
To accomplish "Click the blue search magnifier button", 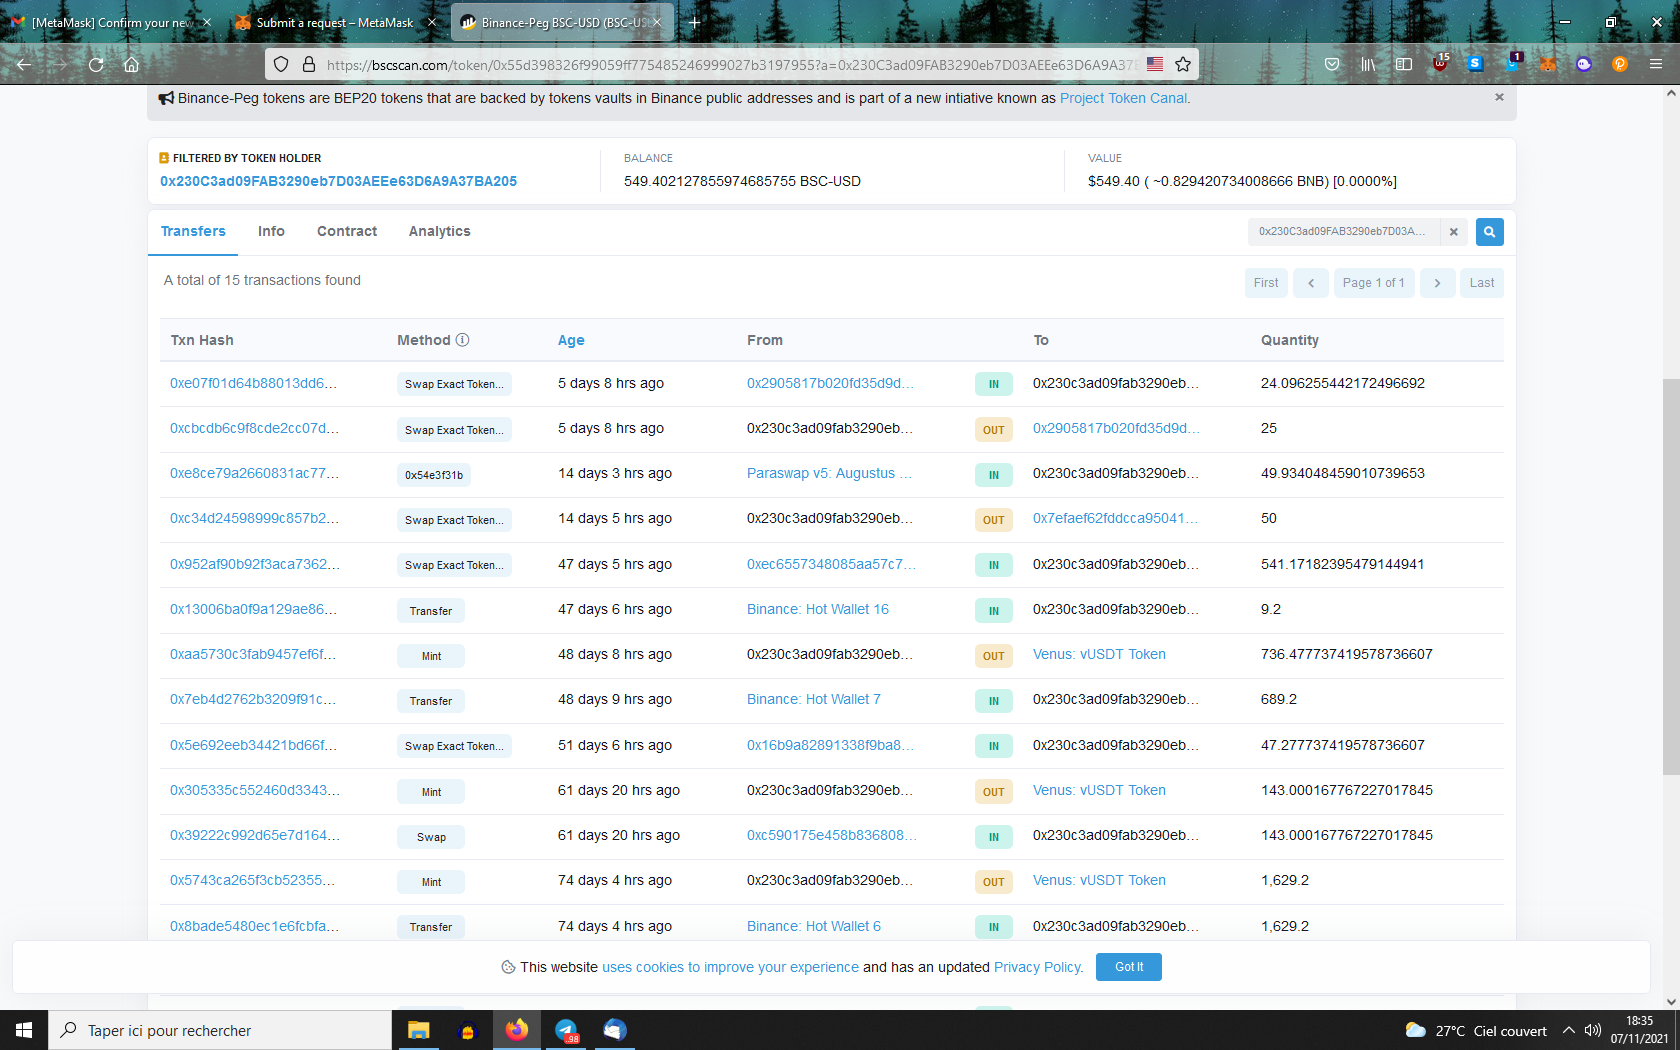I will 1489,232.
